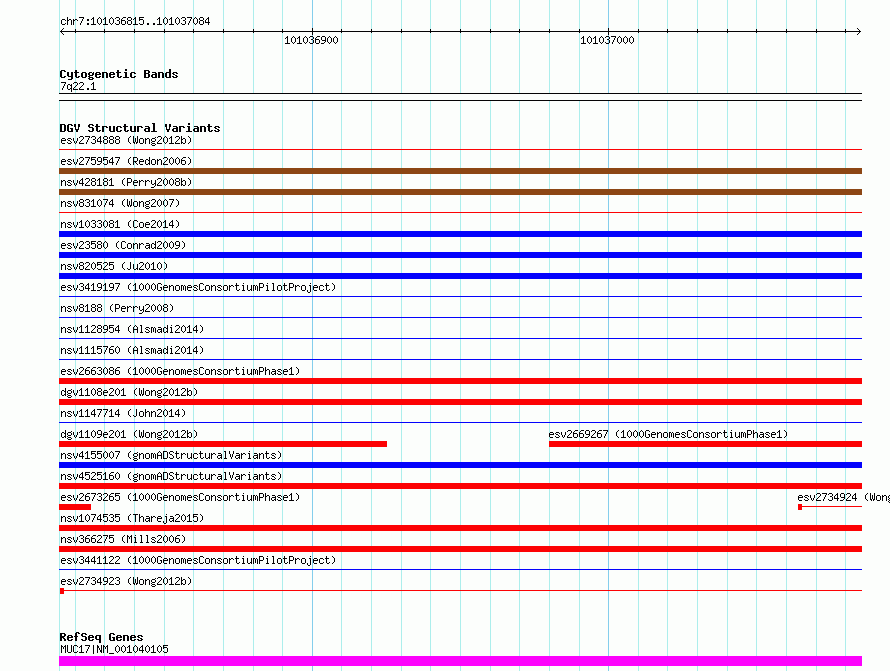Click the dgv1109e201 (Wong2012b) label
Viewport: 890px width, 671px height.
[x=129, y=434]
